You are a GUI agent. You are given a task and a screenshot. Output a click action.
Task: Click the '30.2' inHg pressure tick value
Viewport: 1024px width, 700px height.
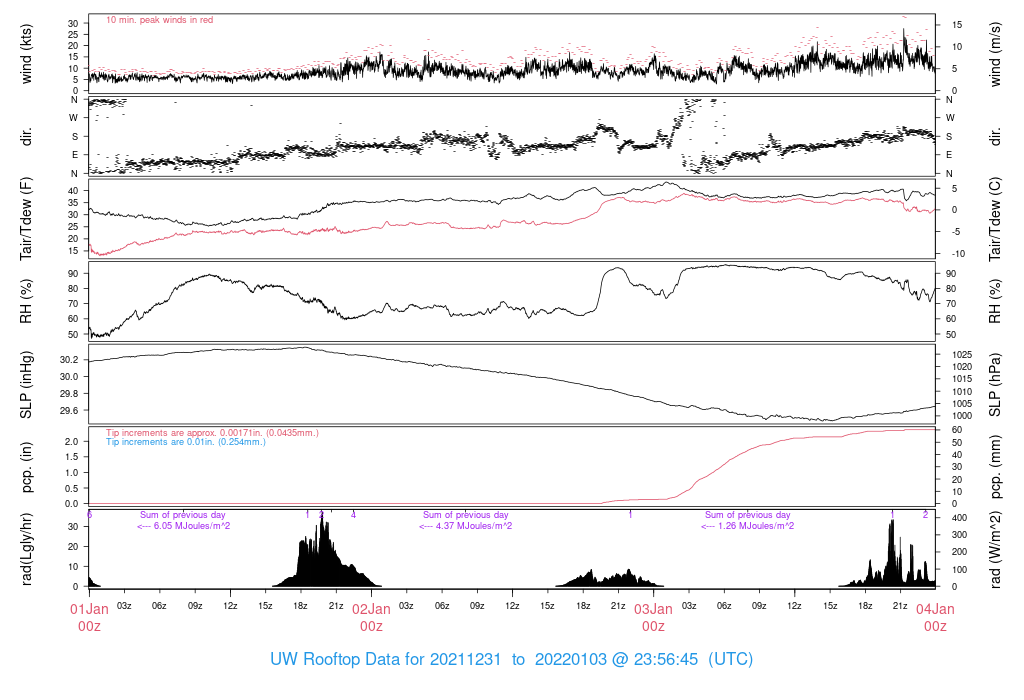[x=69, y=360]
